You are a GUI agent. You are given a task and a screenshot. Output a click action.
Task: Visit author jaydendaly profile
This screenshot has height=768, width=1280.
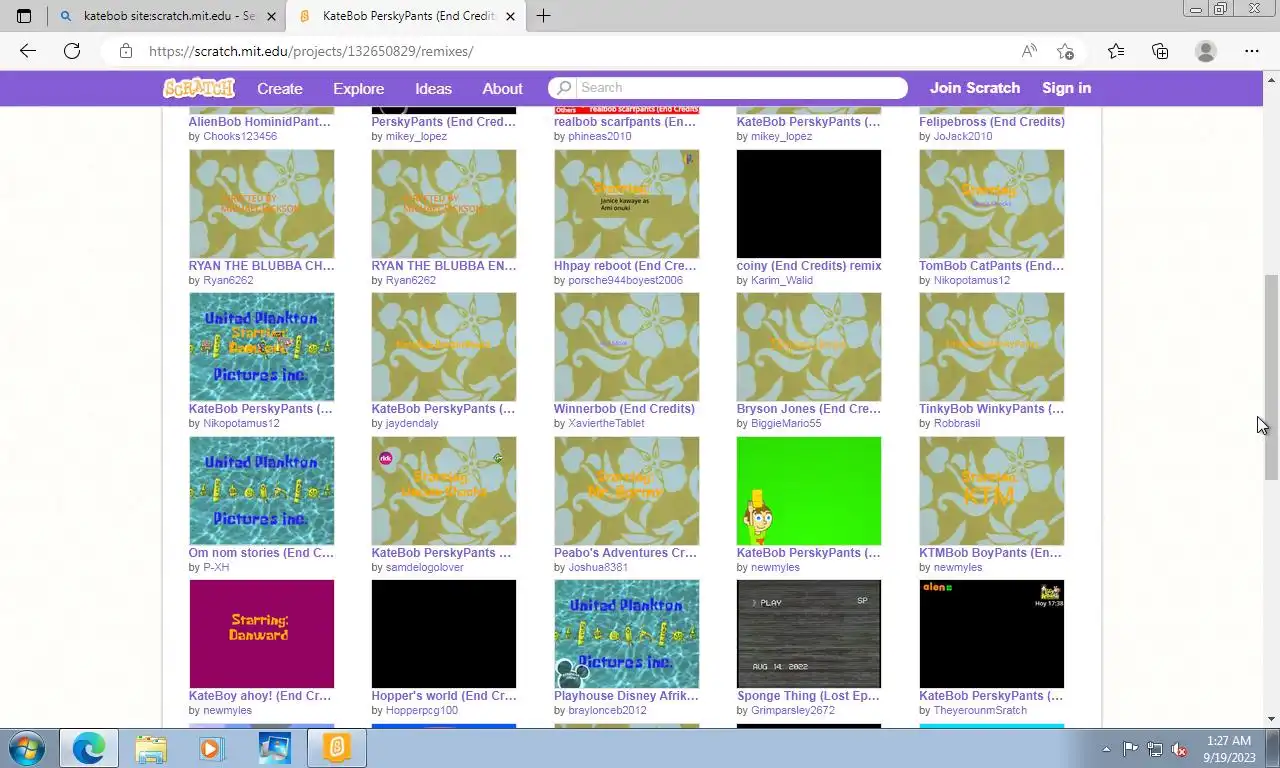[412, 423]
